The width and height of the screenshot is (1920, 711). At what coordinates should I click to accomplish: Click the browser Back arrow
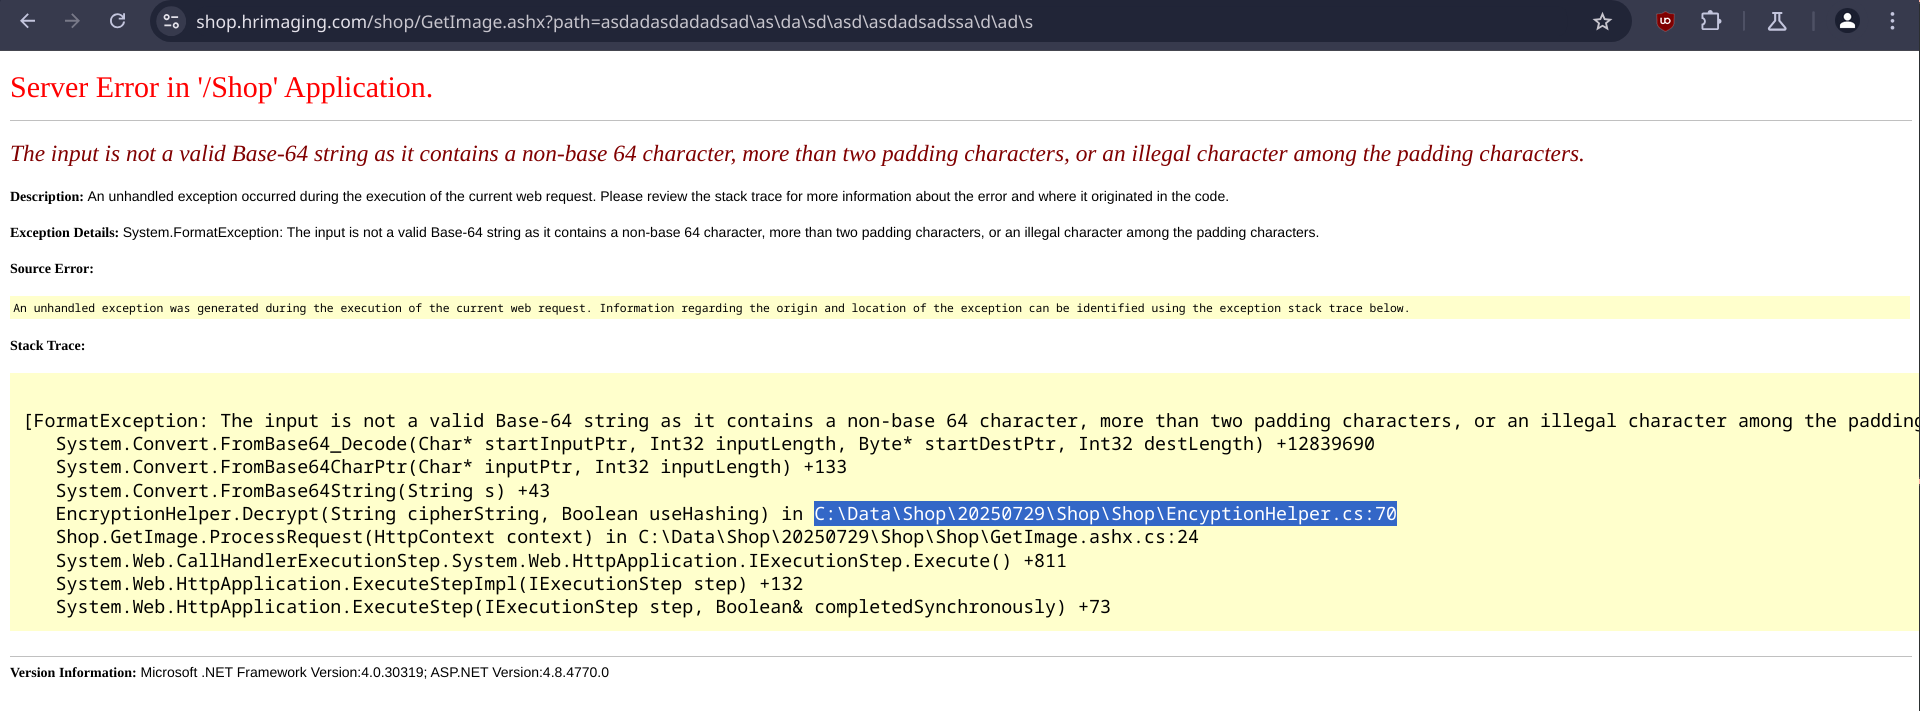pos(28,21)
